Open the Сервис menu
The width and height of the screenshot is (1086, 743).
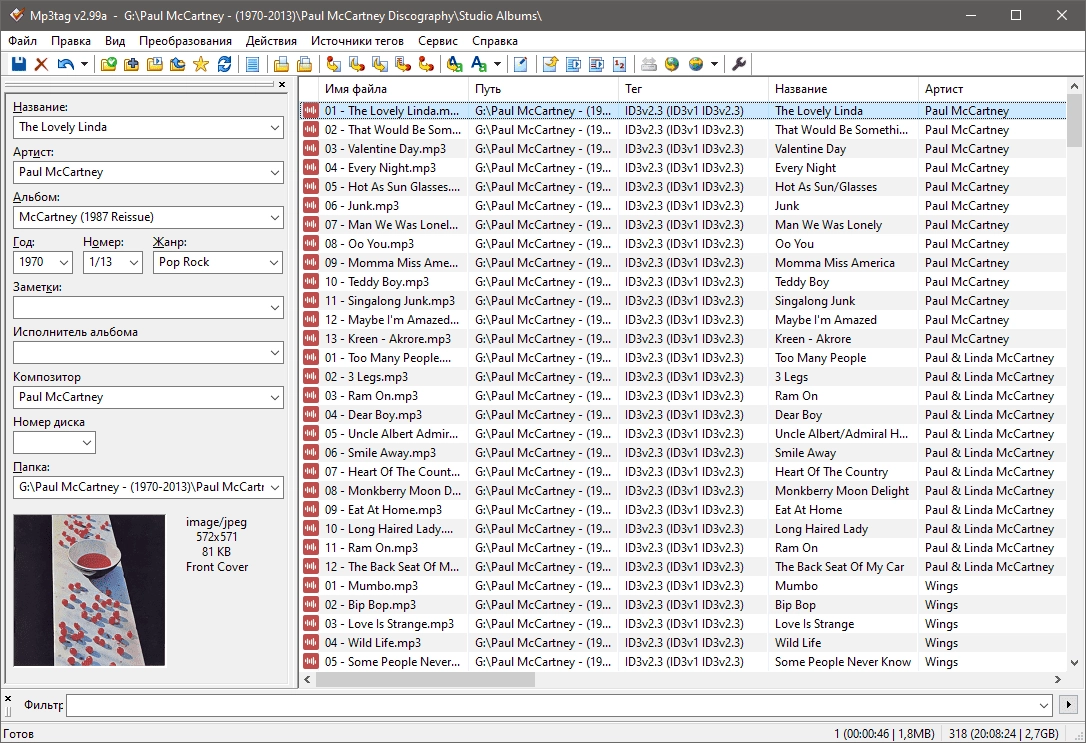click(438, 41)
